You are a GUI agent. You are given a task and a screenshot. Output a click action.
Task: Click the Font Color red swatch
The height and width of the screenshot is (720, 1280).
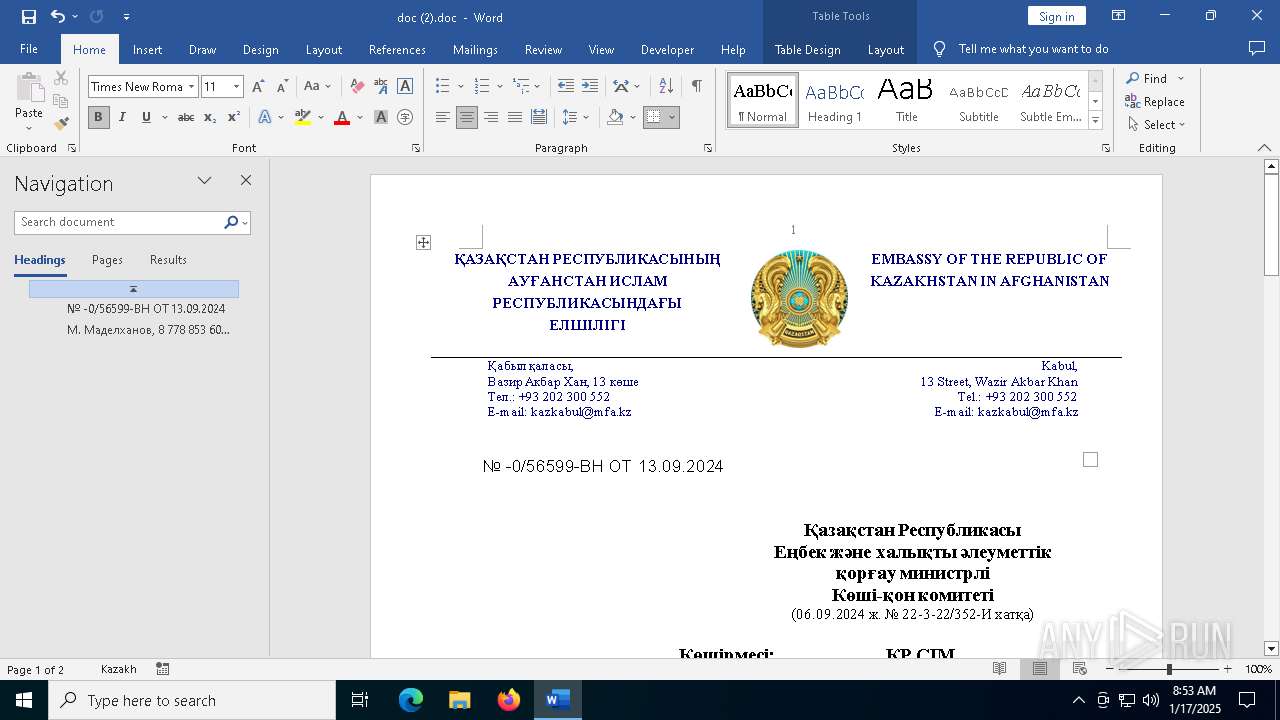342,117
